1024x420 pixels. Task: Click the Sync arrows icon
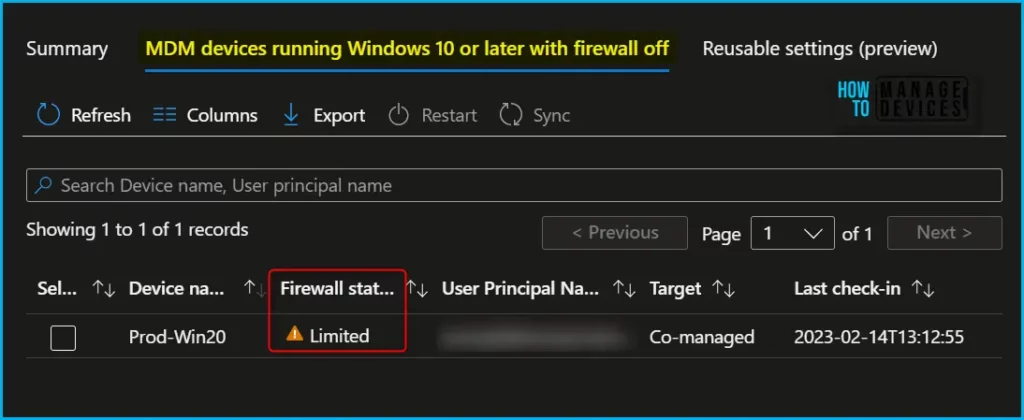510,115
